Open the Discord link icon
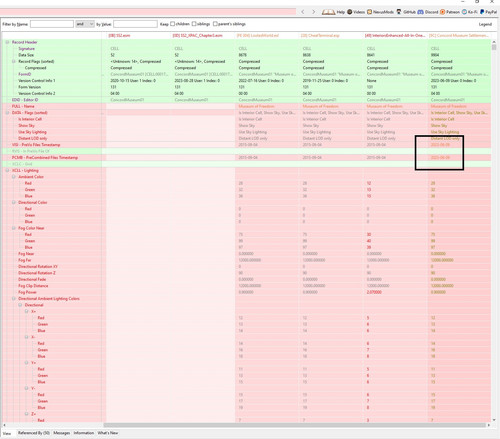 421,12
